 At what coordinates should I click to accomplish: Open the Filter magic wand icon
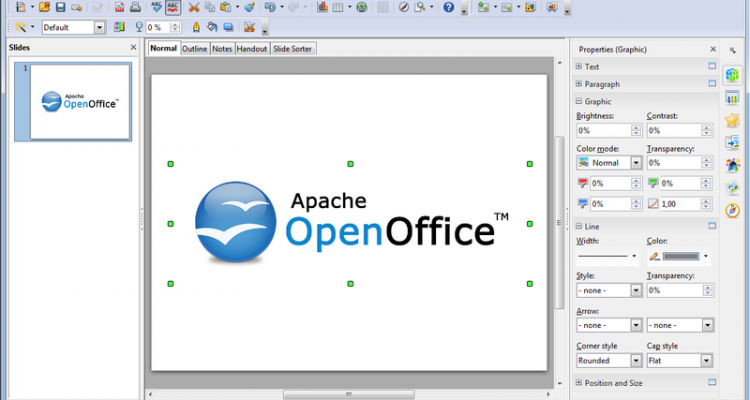click(x=21, y=27)
